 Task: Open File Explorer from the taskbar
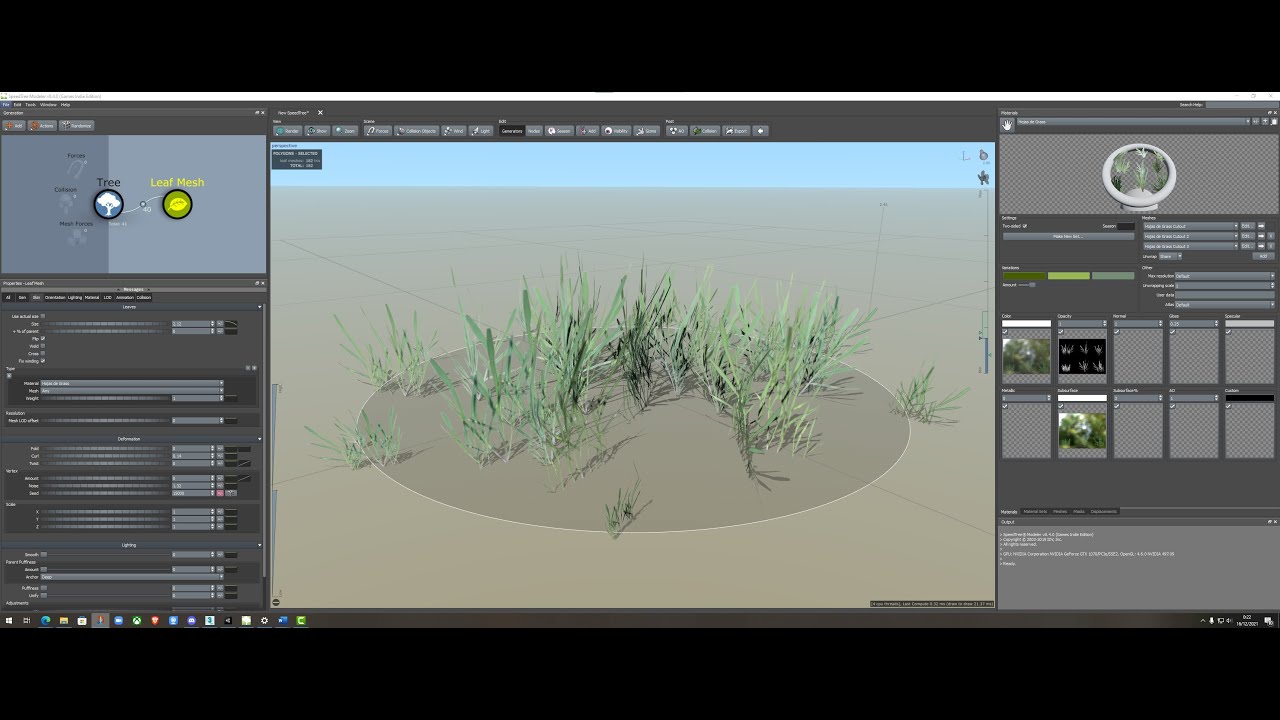63,620
